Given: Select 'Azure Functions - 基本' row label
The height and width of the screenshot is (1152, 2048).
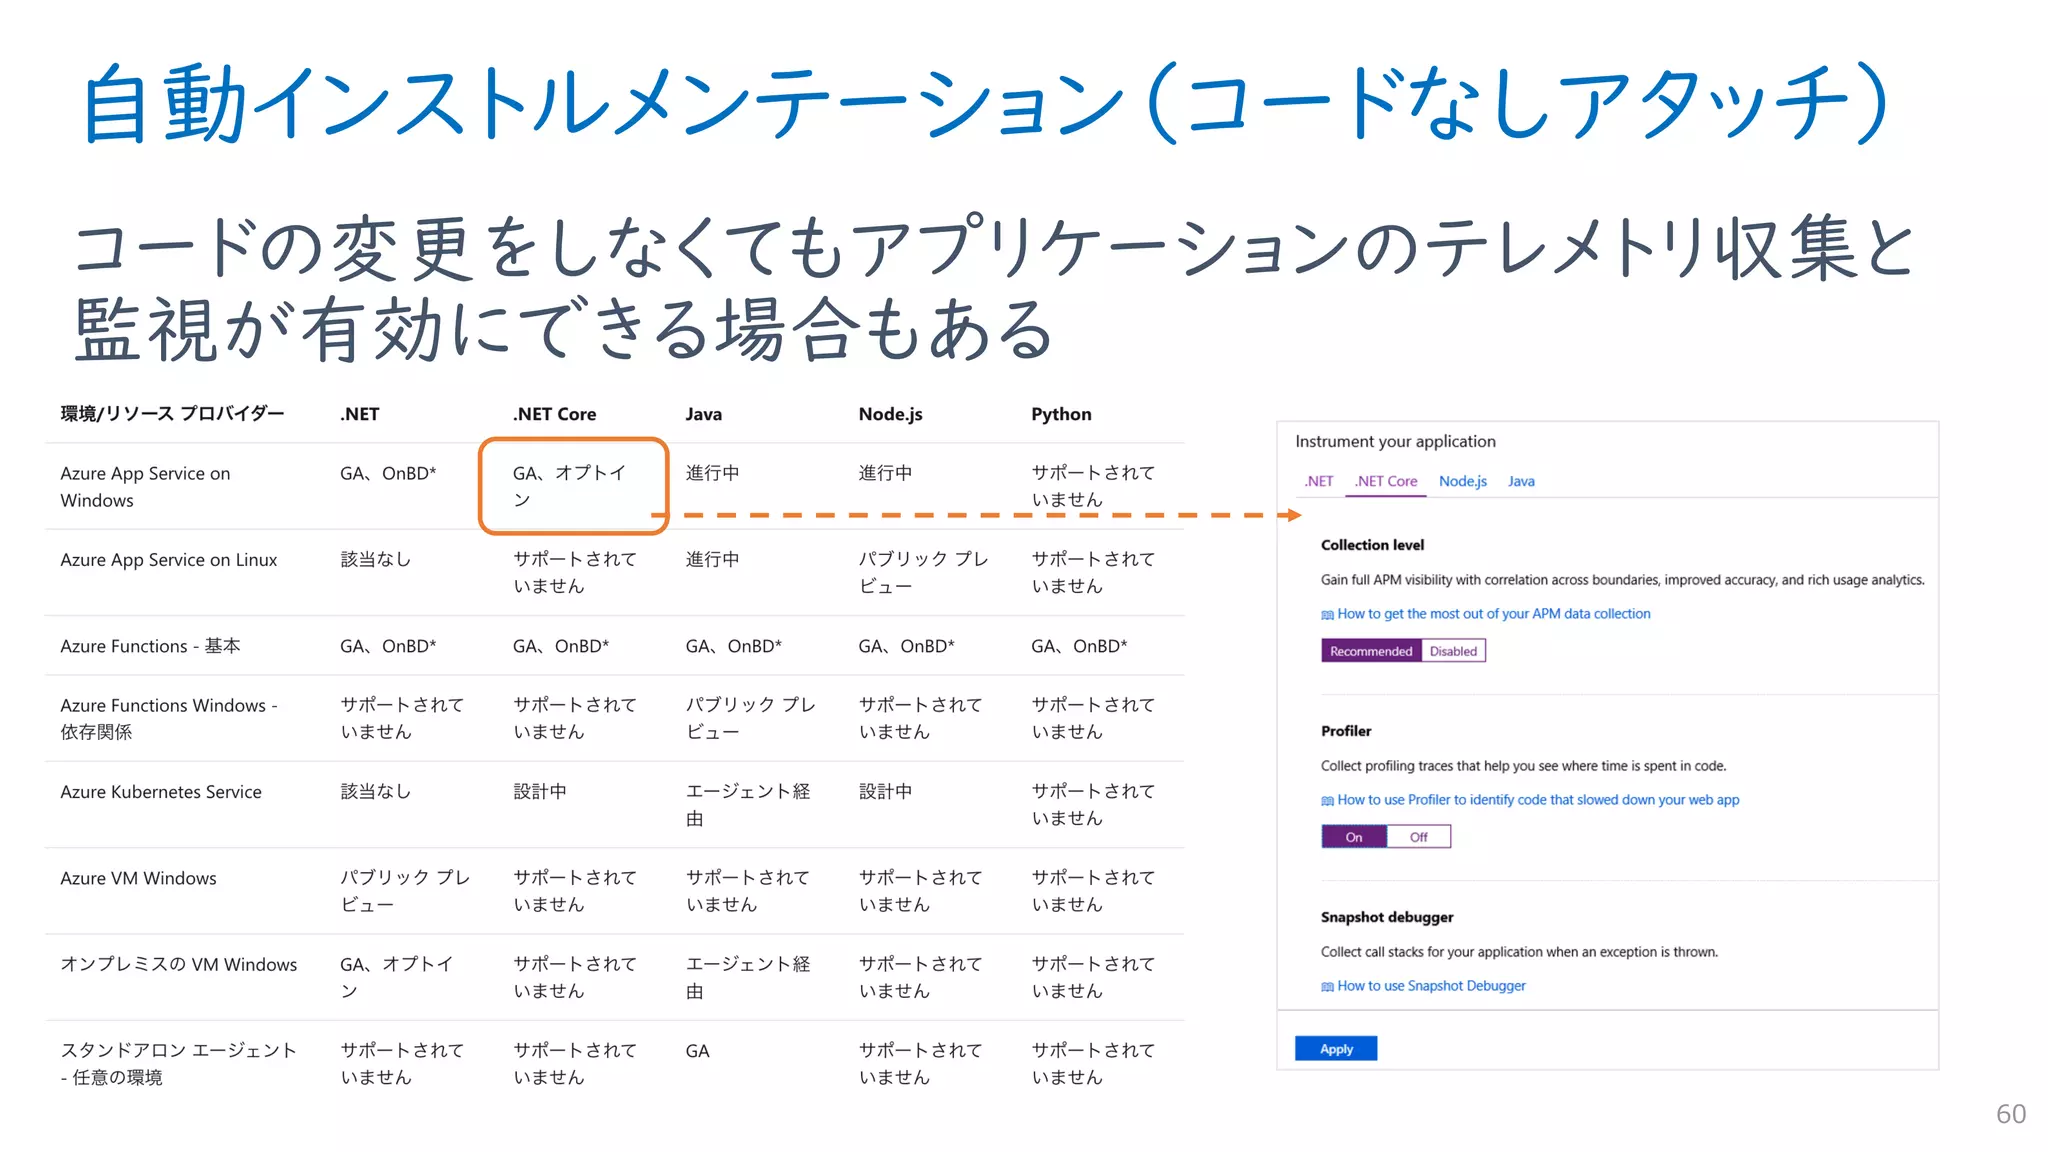Looking at the screenshot, I should [150, 646].
